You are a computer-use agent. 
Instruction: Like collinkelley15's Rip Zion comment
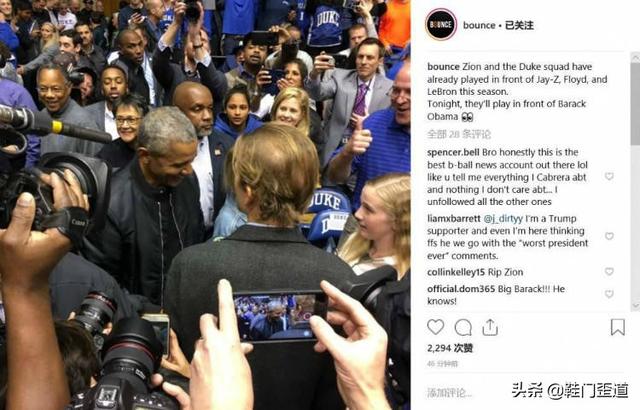(609, 272)
